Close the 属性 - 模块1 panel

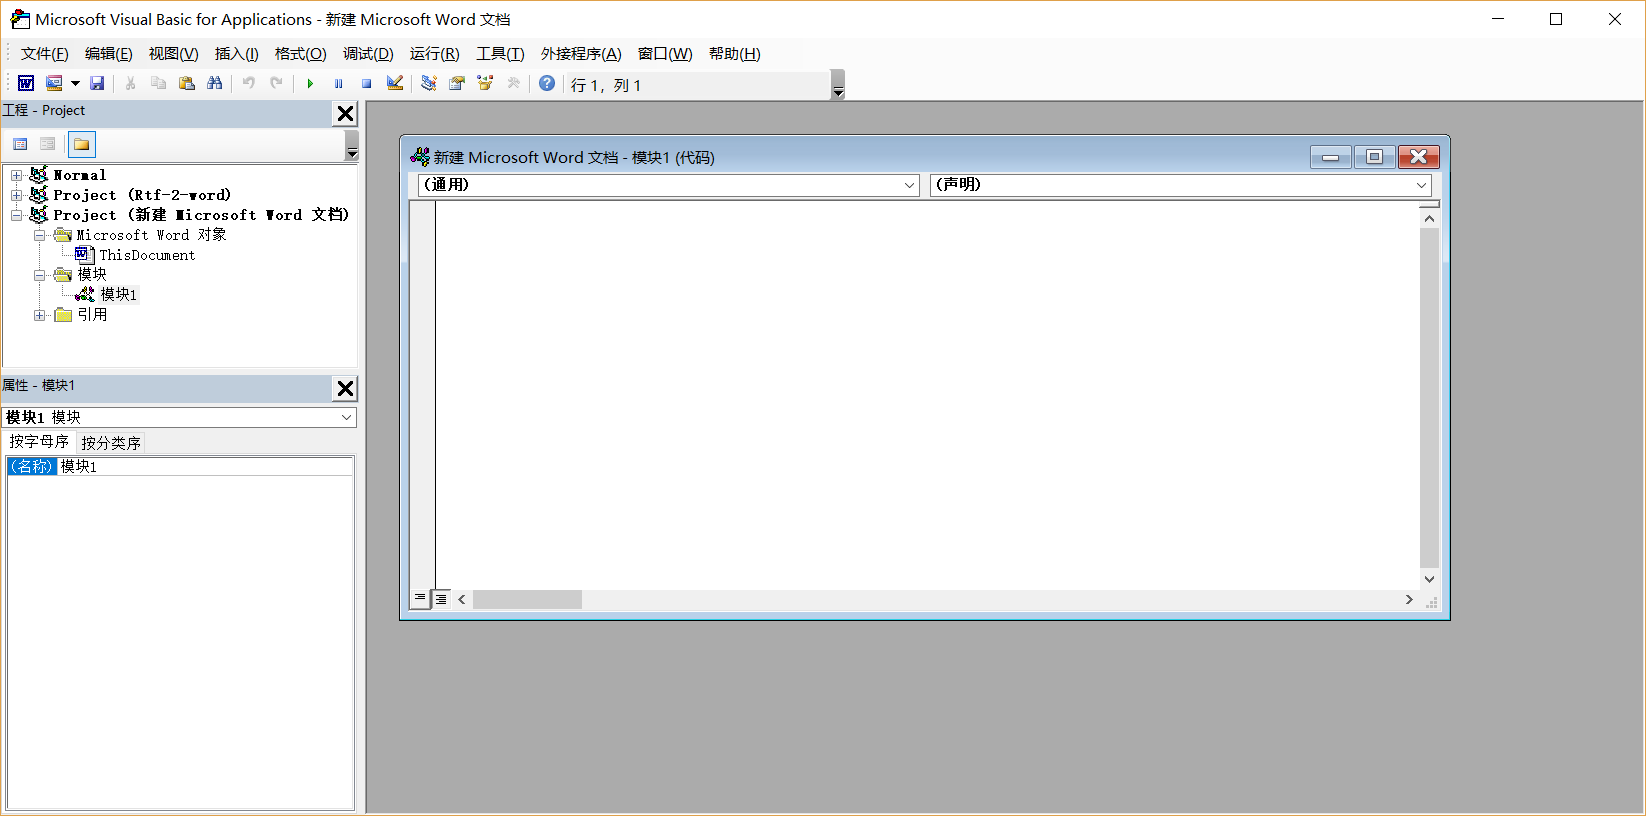click(x=345, y=388)
